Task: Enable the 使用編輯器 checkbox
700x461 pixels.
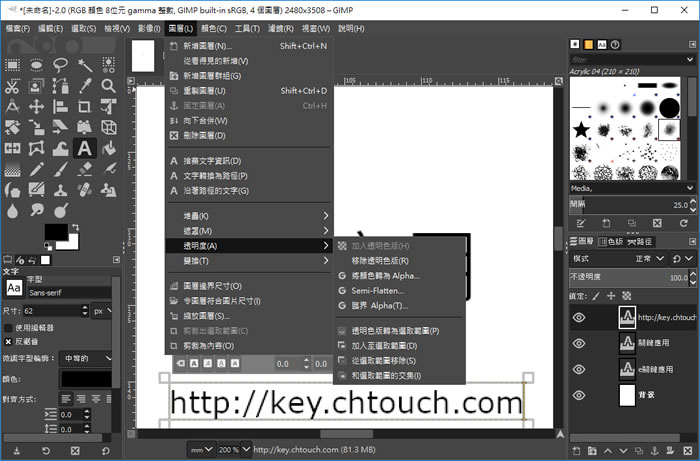Action: 8,328
